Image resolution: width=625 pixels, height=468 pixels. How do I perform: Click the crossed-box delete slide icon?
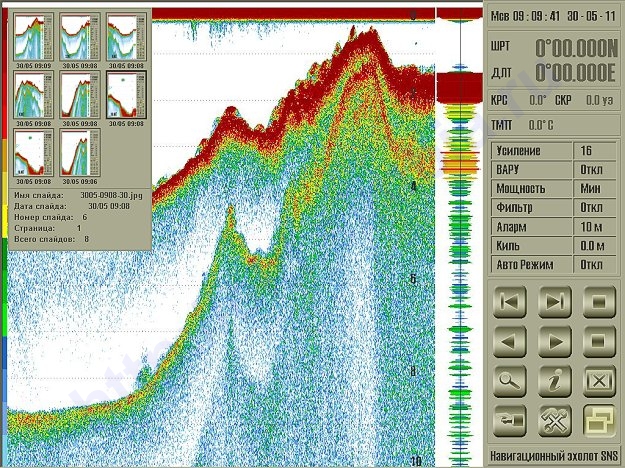(x=598, y=381)
